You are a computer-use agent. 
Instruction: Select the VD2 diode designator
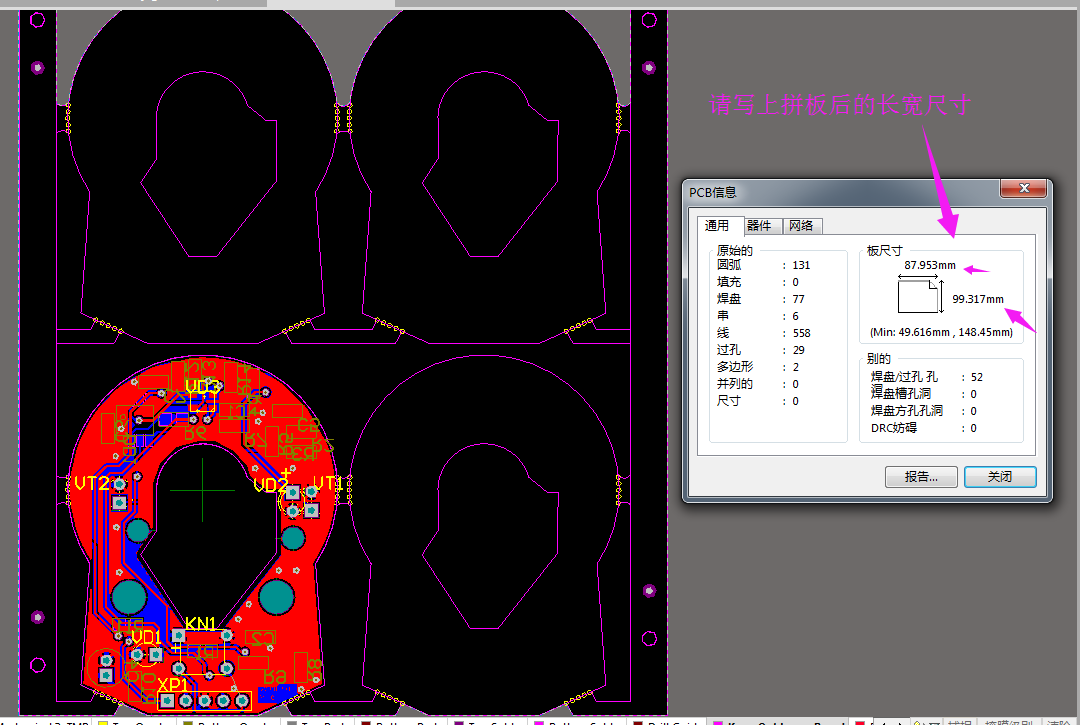click(x=270, y=486)
